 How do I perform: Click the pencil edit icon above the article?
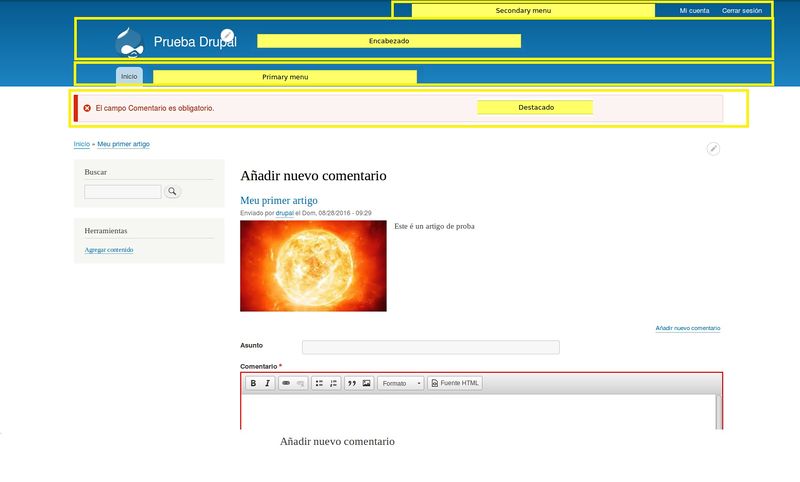(x=713, y=148)
